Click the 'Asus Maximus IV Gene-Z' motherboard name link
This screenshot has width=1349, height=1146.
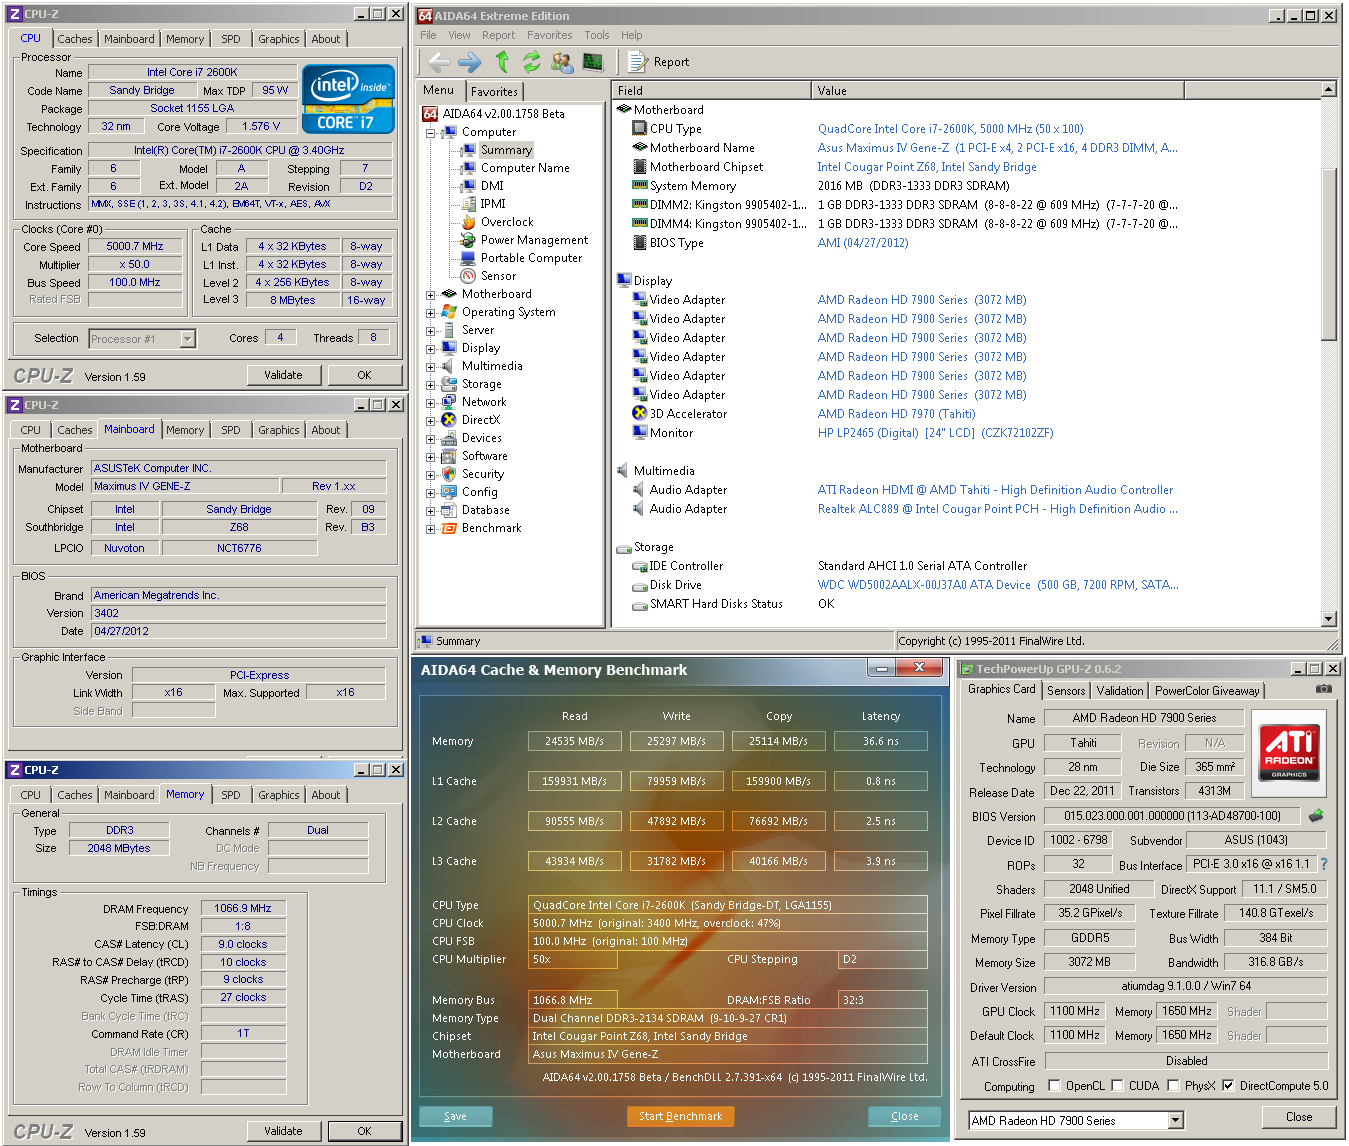point(997,148)
